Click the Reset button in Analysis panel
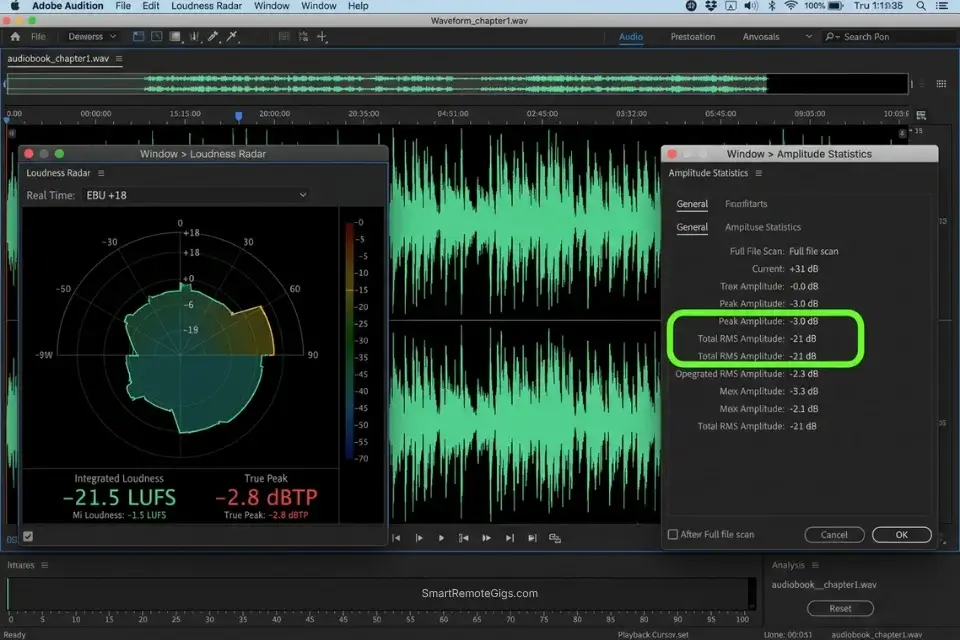The image size is (960, 640). [x=840, y=608]
